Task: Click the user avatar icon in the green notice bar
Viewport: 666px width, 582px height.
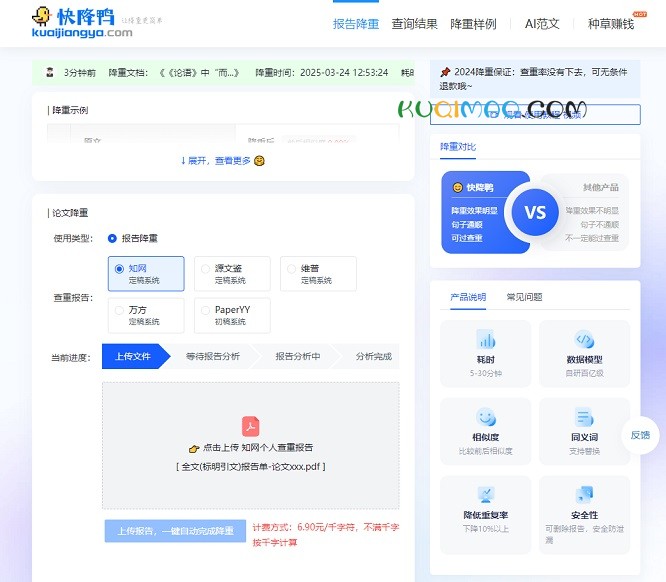Action: pyautogui.click(x=50, y=72)
